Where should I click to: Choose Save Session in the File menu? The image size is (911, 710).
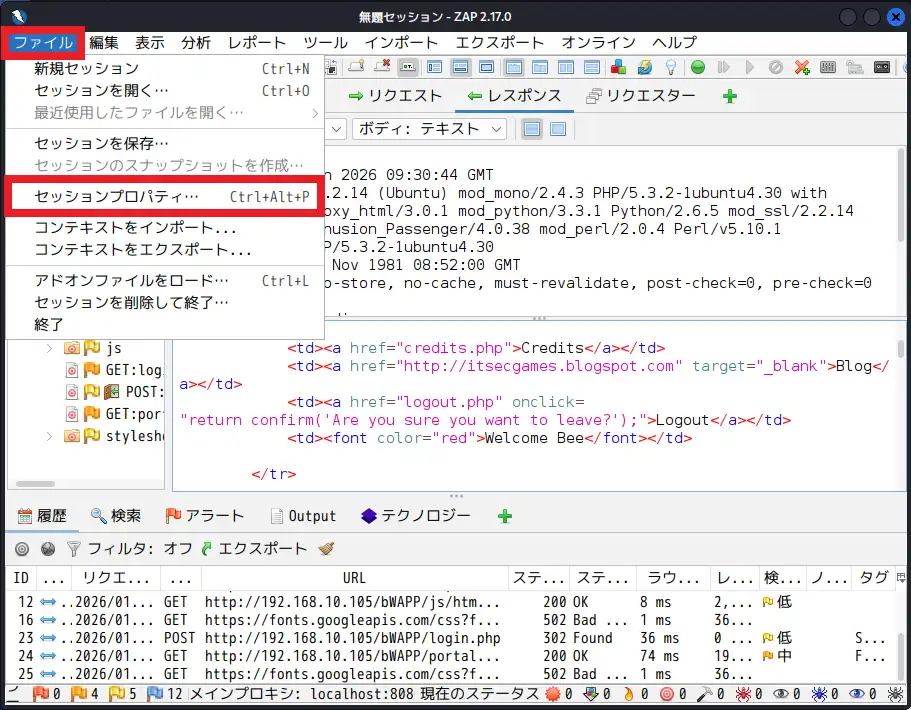point(101,143)
